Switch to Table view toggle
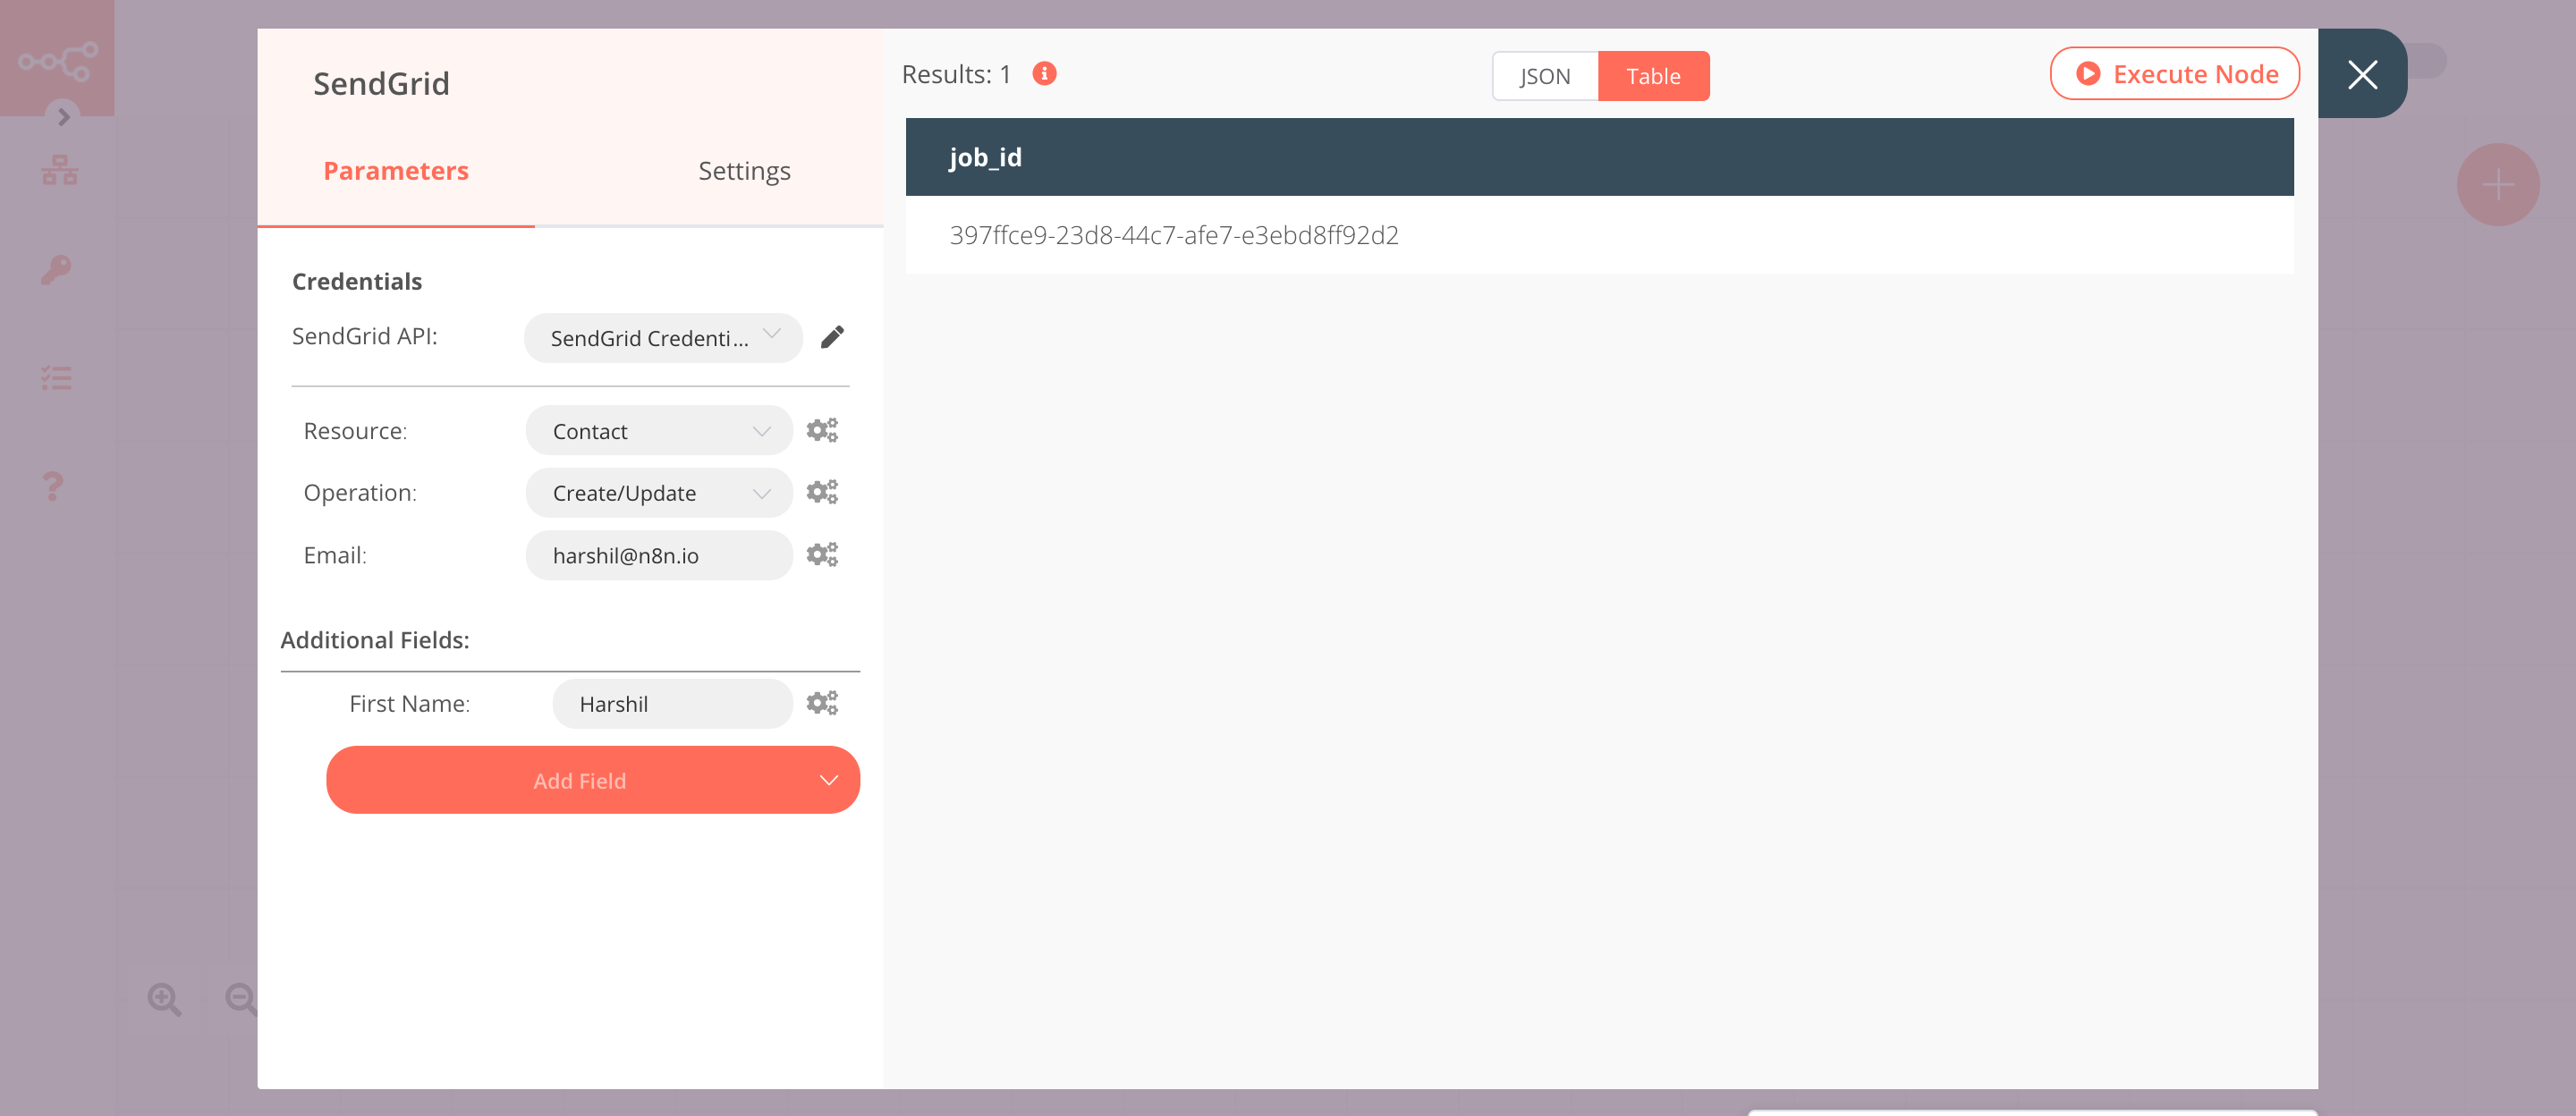The width and height of the screenshot is (2576, 1116). pos(1653,76)
